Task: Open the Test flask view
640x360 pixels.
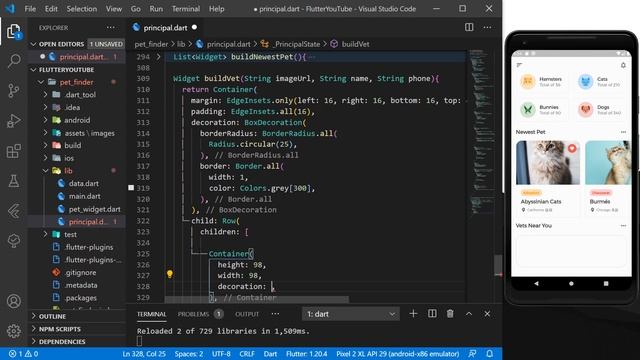Action: click(13, 181)
